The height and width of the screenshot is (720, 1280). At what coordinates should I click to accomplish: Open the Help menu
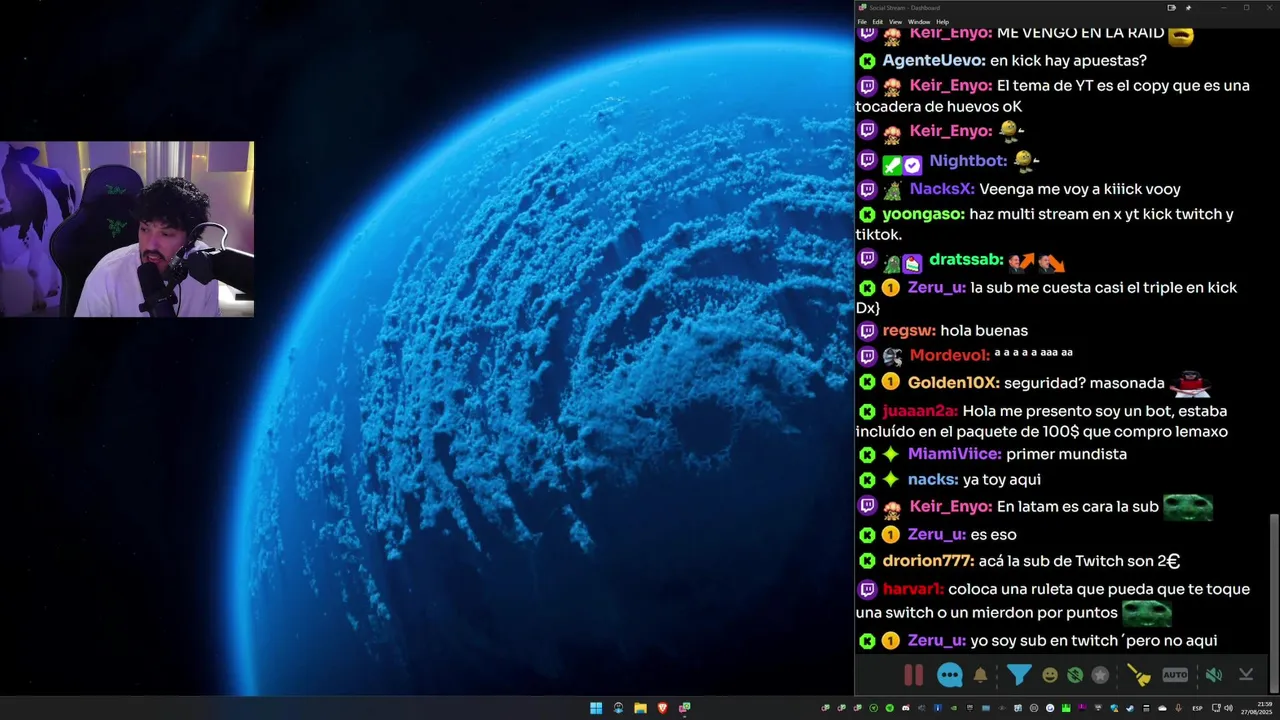click(942, 21)
